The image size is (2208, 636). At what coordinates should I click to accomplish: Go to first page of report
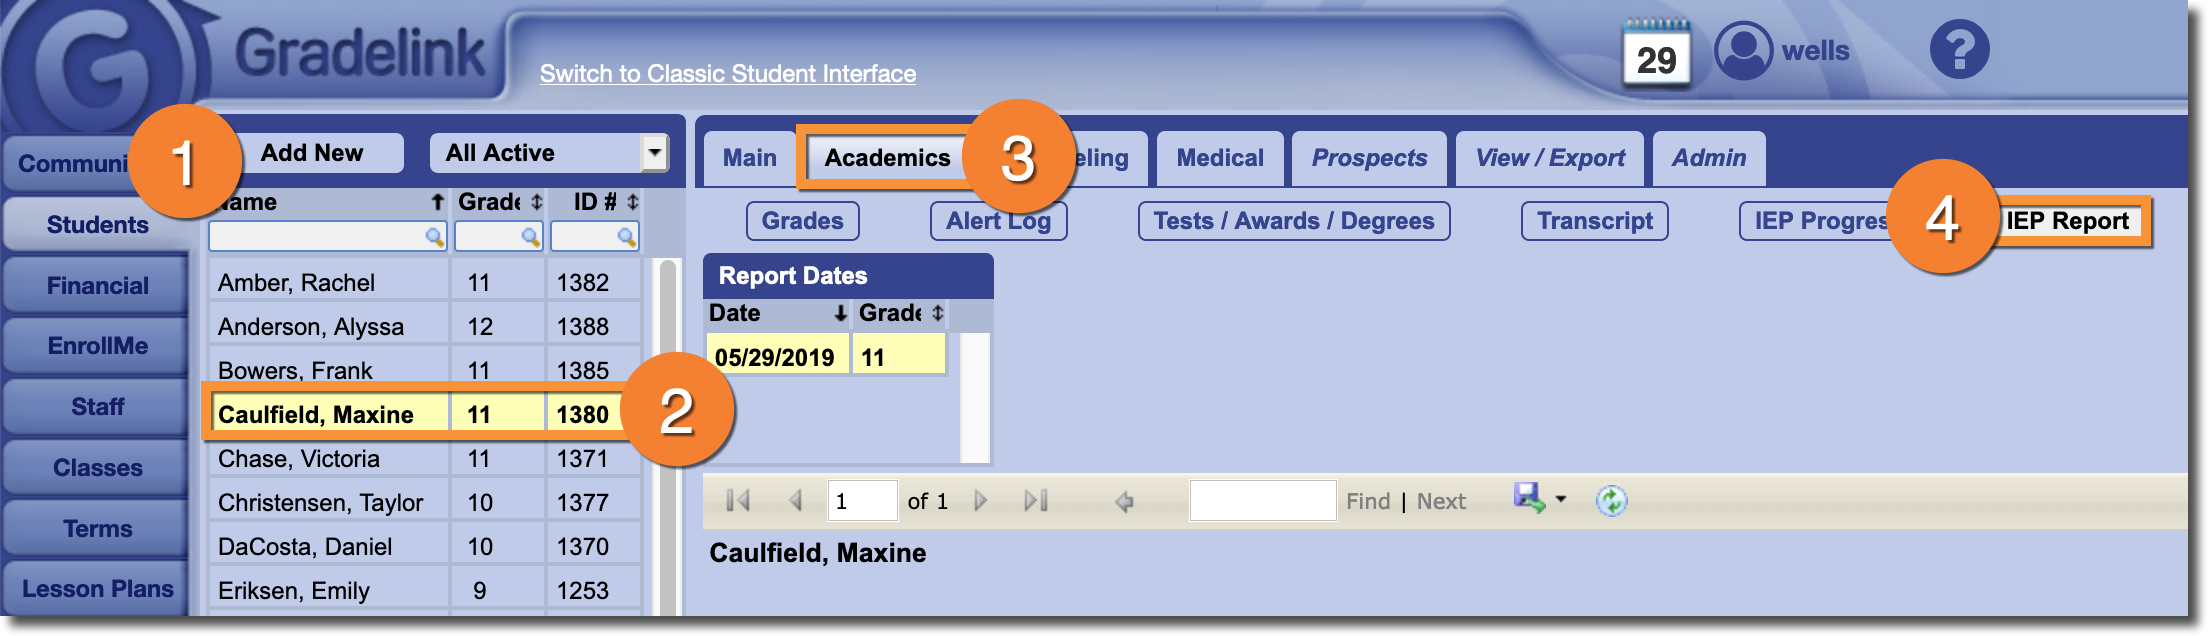point(738,501)
